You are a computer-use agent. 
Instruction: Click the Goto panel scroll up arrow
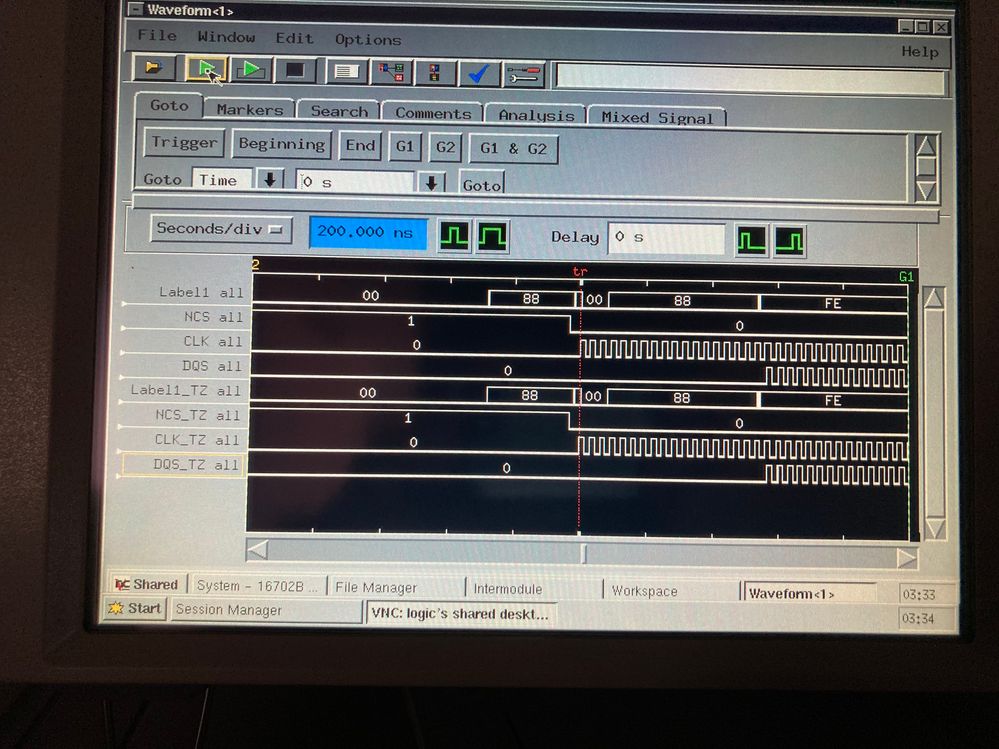click(926, 146)
